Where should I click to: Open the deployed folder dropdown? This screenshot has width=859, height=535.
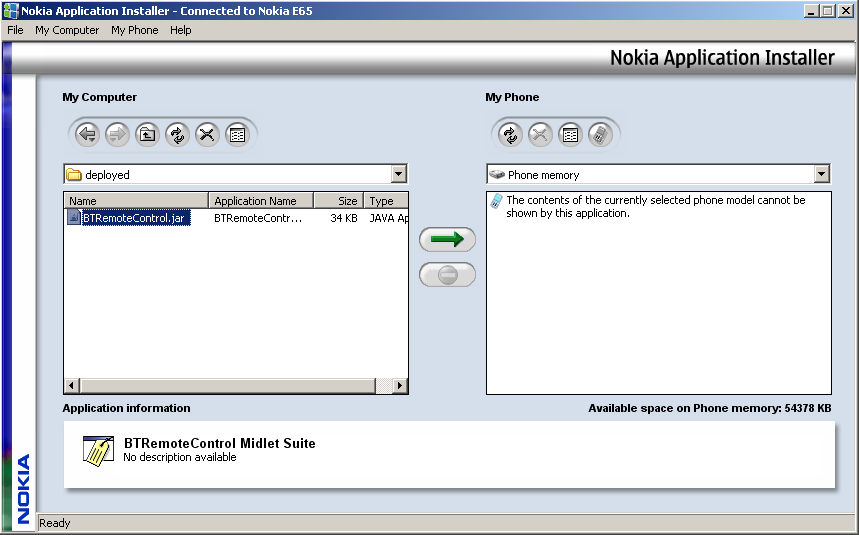(x=399, y=175)
